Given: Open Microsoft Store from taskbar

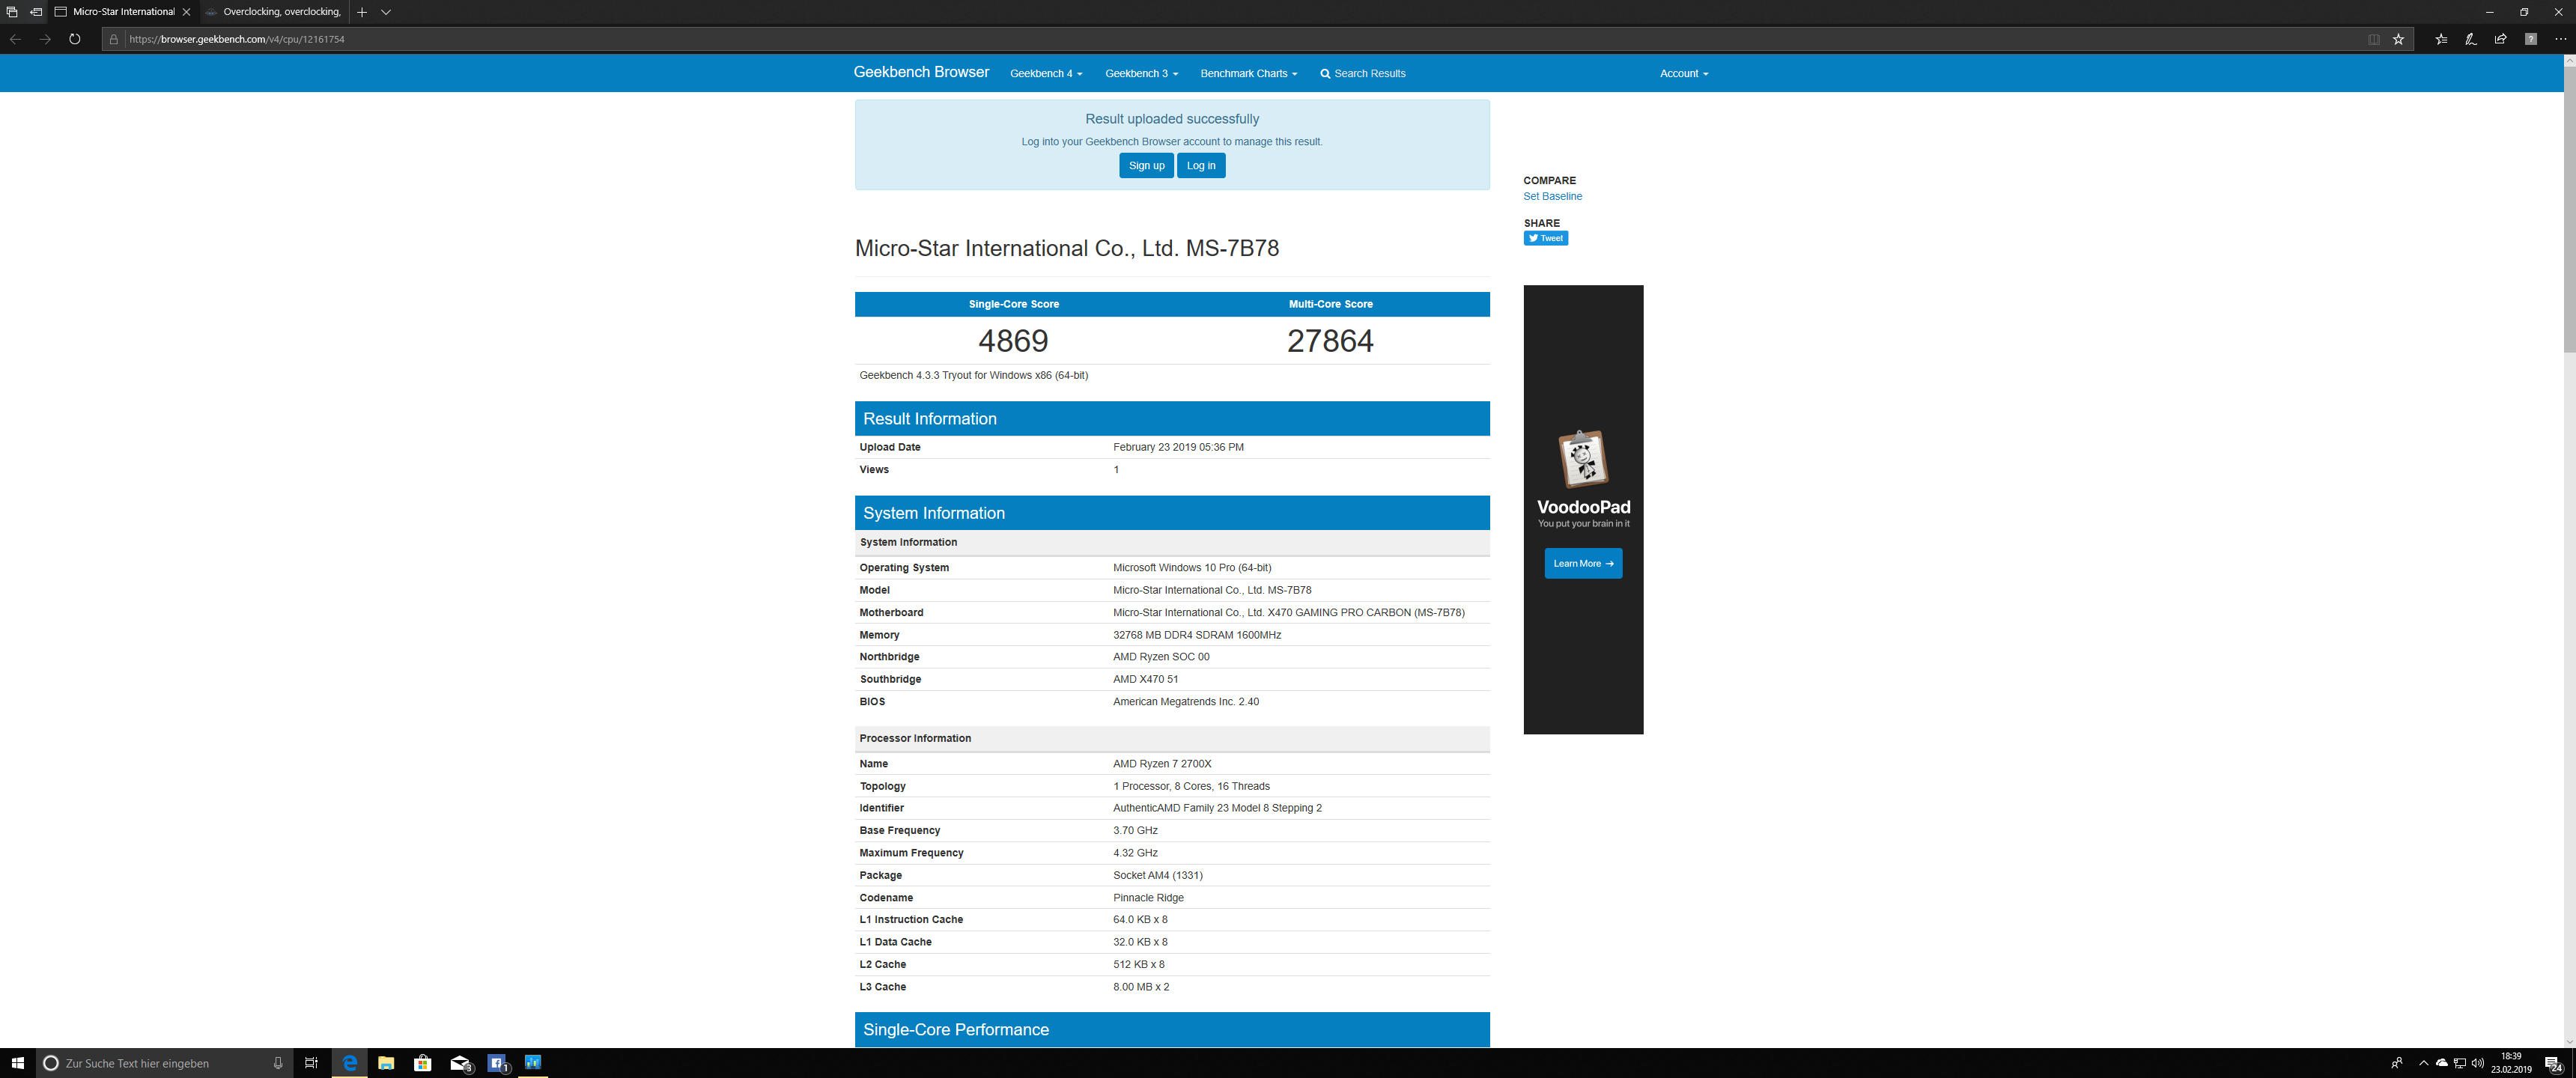Looking at the screenshot, I should [x=423, y=1063].
